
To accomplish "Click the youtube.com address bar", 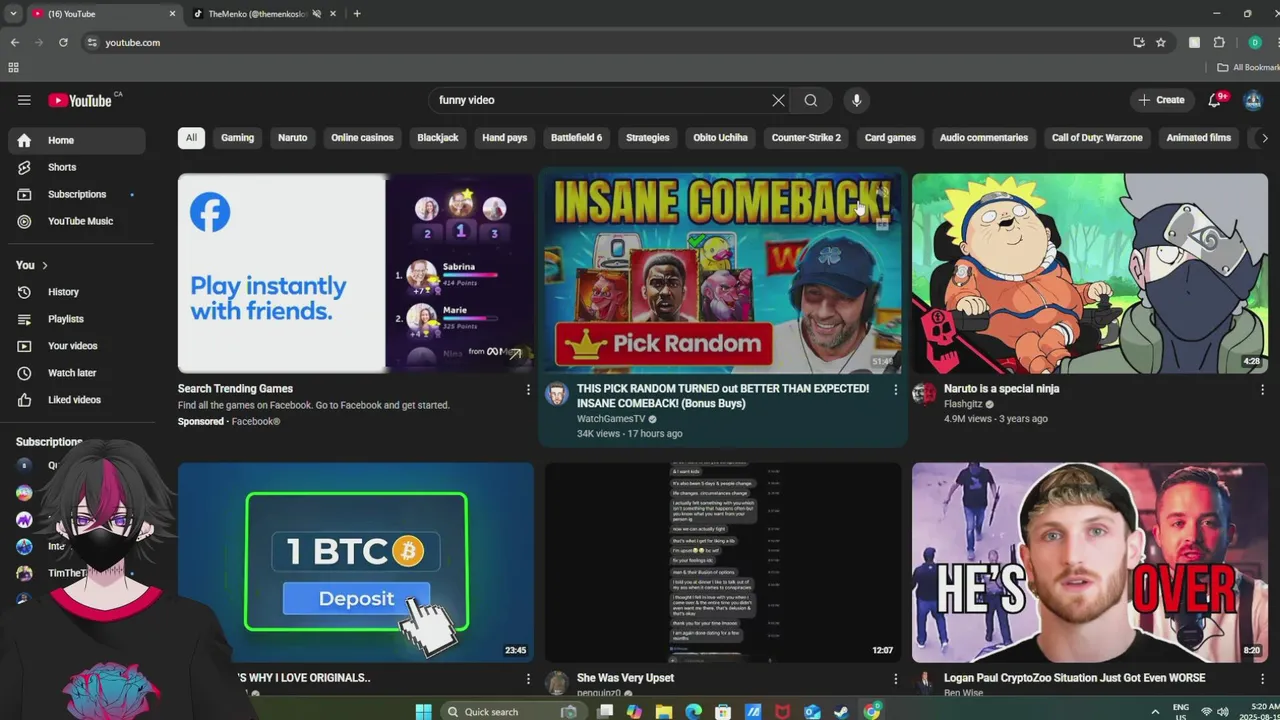I will (x=600, y=42).
